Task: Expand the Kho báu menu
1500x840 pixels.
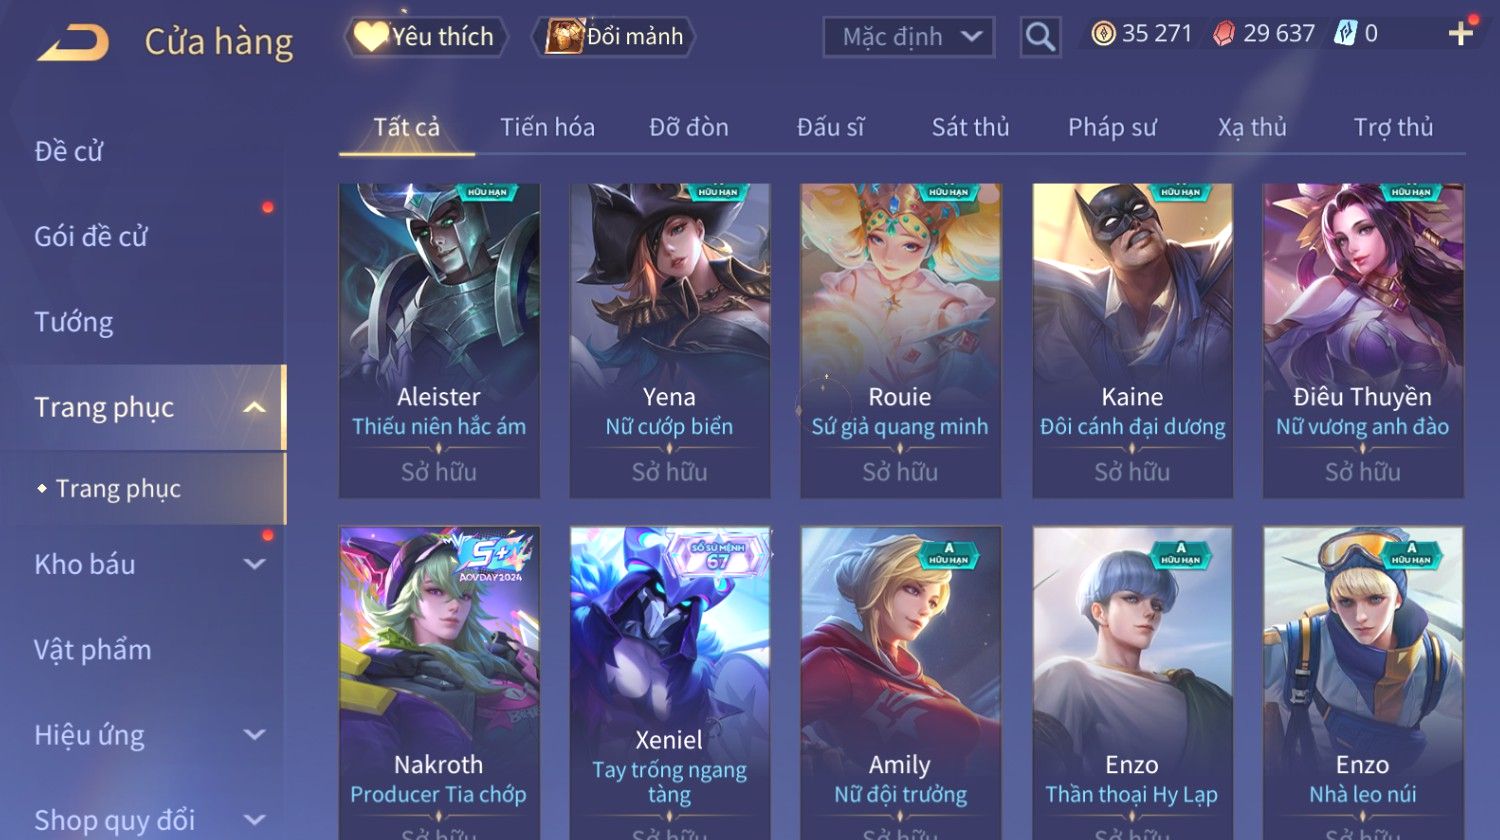Action: tap(254, 564)
